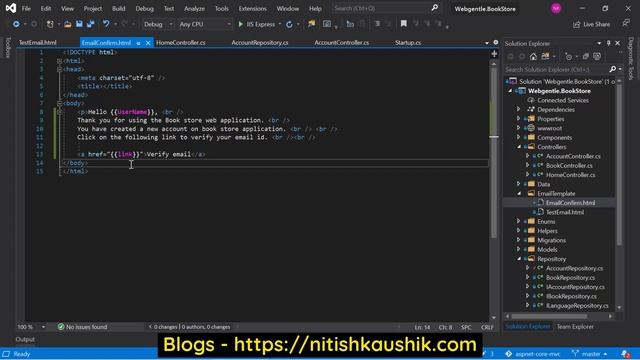Click the No issues found indicator
This screenshot has height=360, width=640.
(x=82, y=327)
